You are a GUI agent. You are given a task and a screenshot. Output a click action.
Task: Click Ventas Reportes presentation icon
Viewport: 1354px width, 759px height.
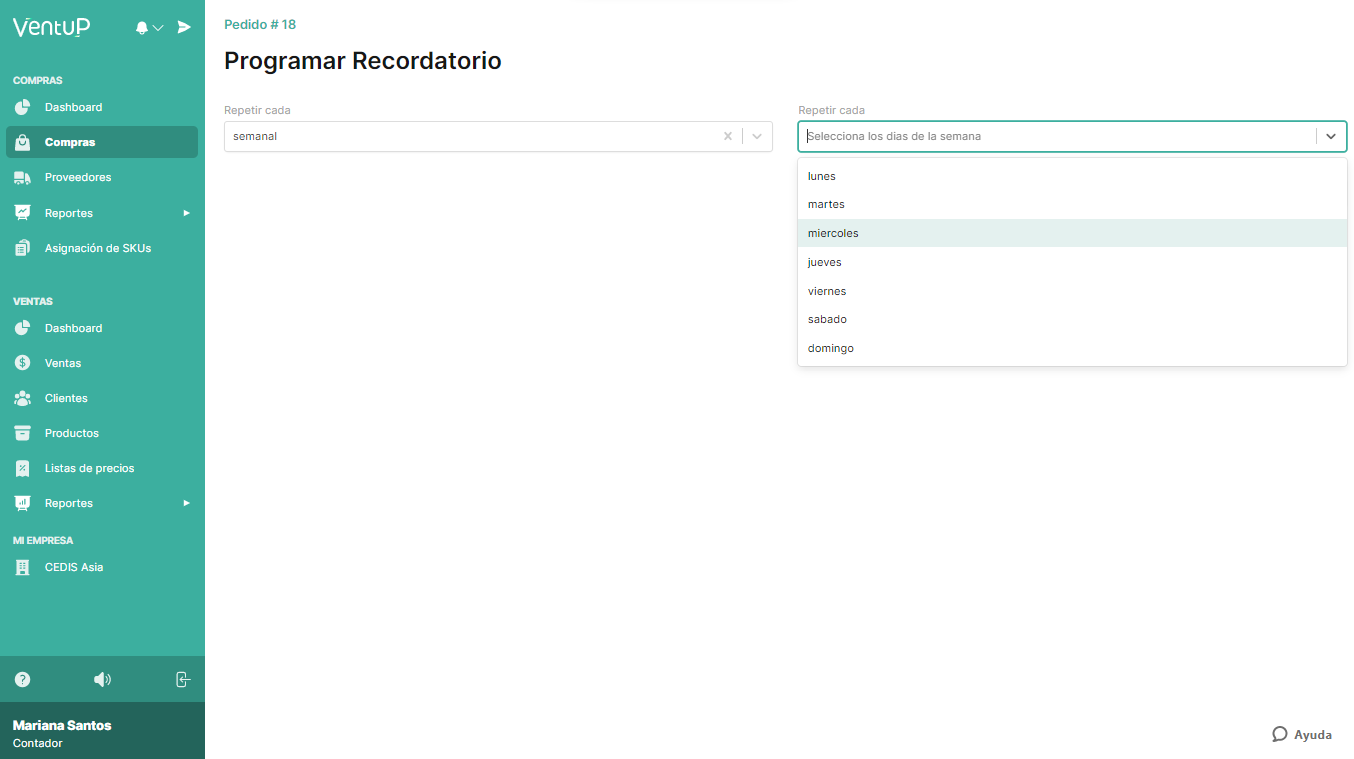coord(23,503)
